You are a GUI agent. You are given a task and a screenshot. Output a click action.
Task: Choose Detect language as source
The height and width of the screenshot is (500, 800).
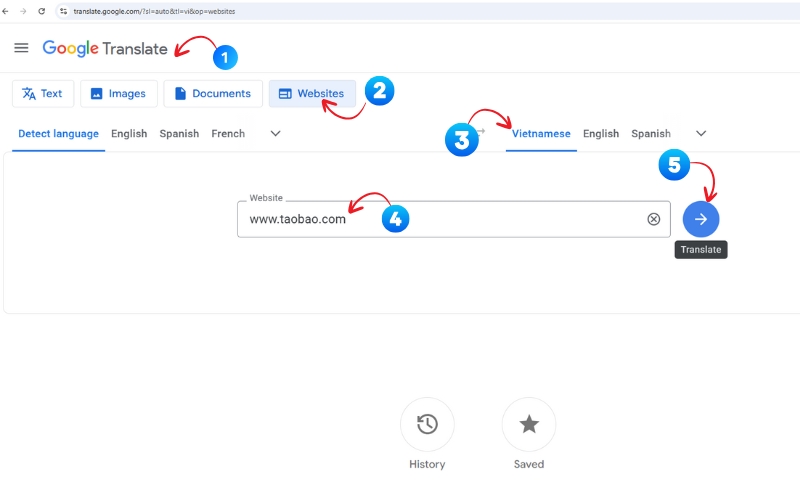point(58,134)
